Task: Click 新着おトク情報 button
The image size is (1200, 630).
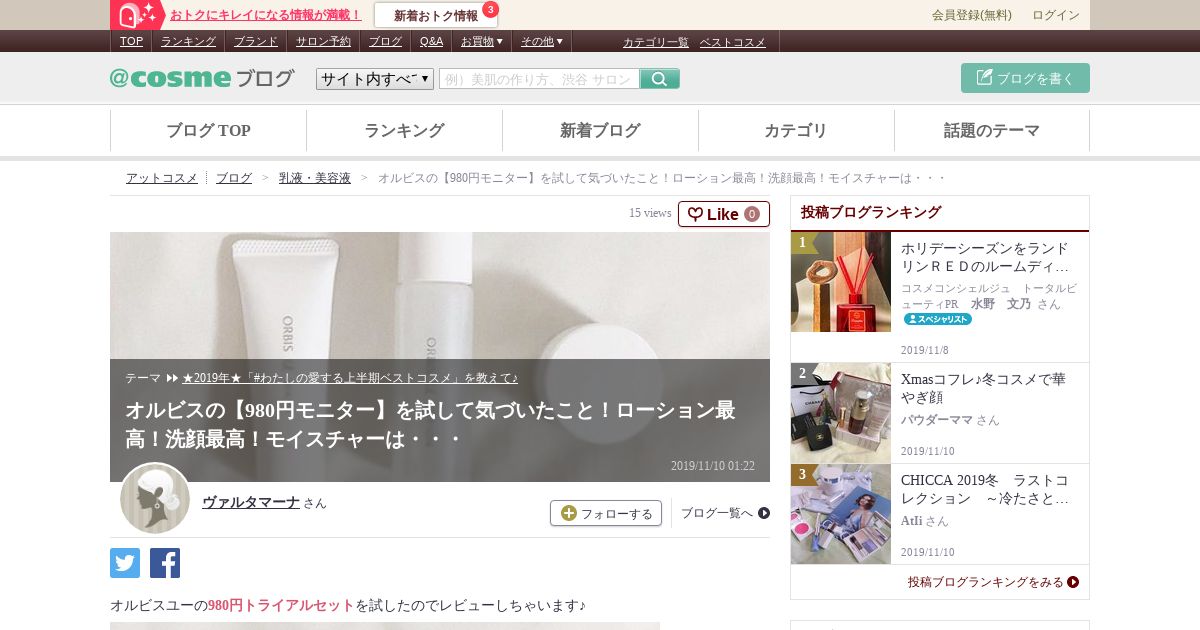Action: coord(436,15)
